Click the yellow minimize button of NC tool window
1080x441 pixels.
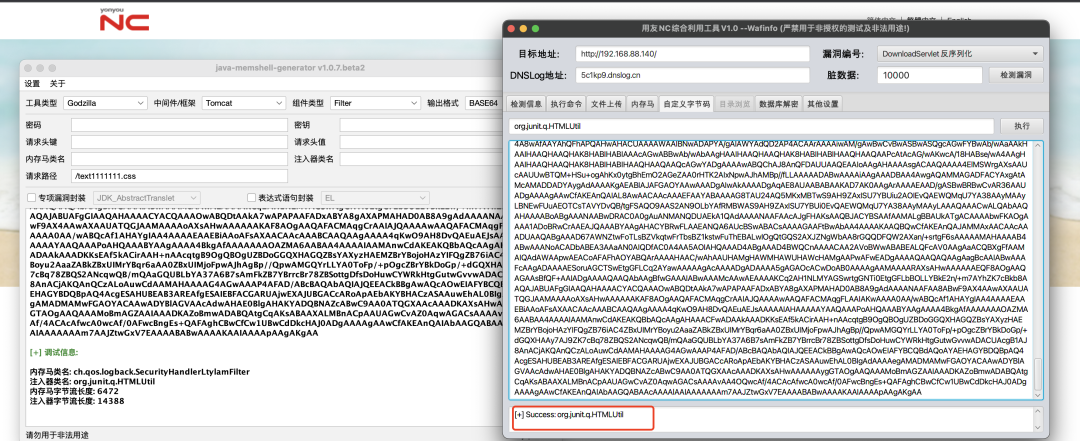click(x=523, y=28)
